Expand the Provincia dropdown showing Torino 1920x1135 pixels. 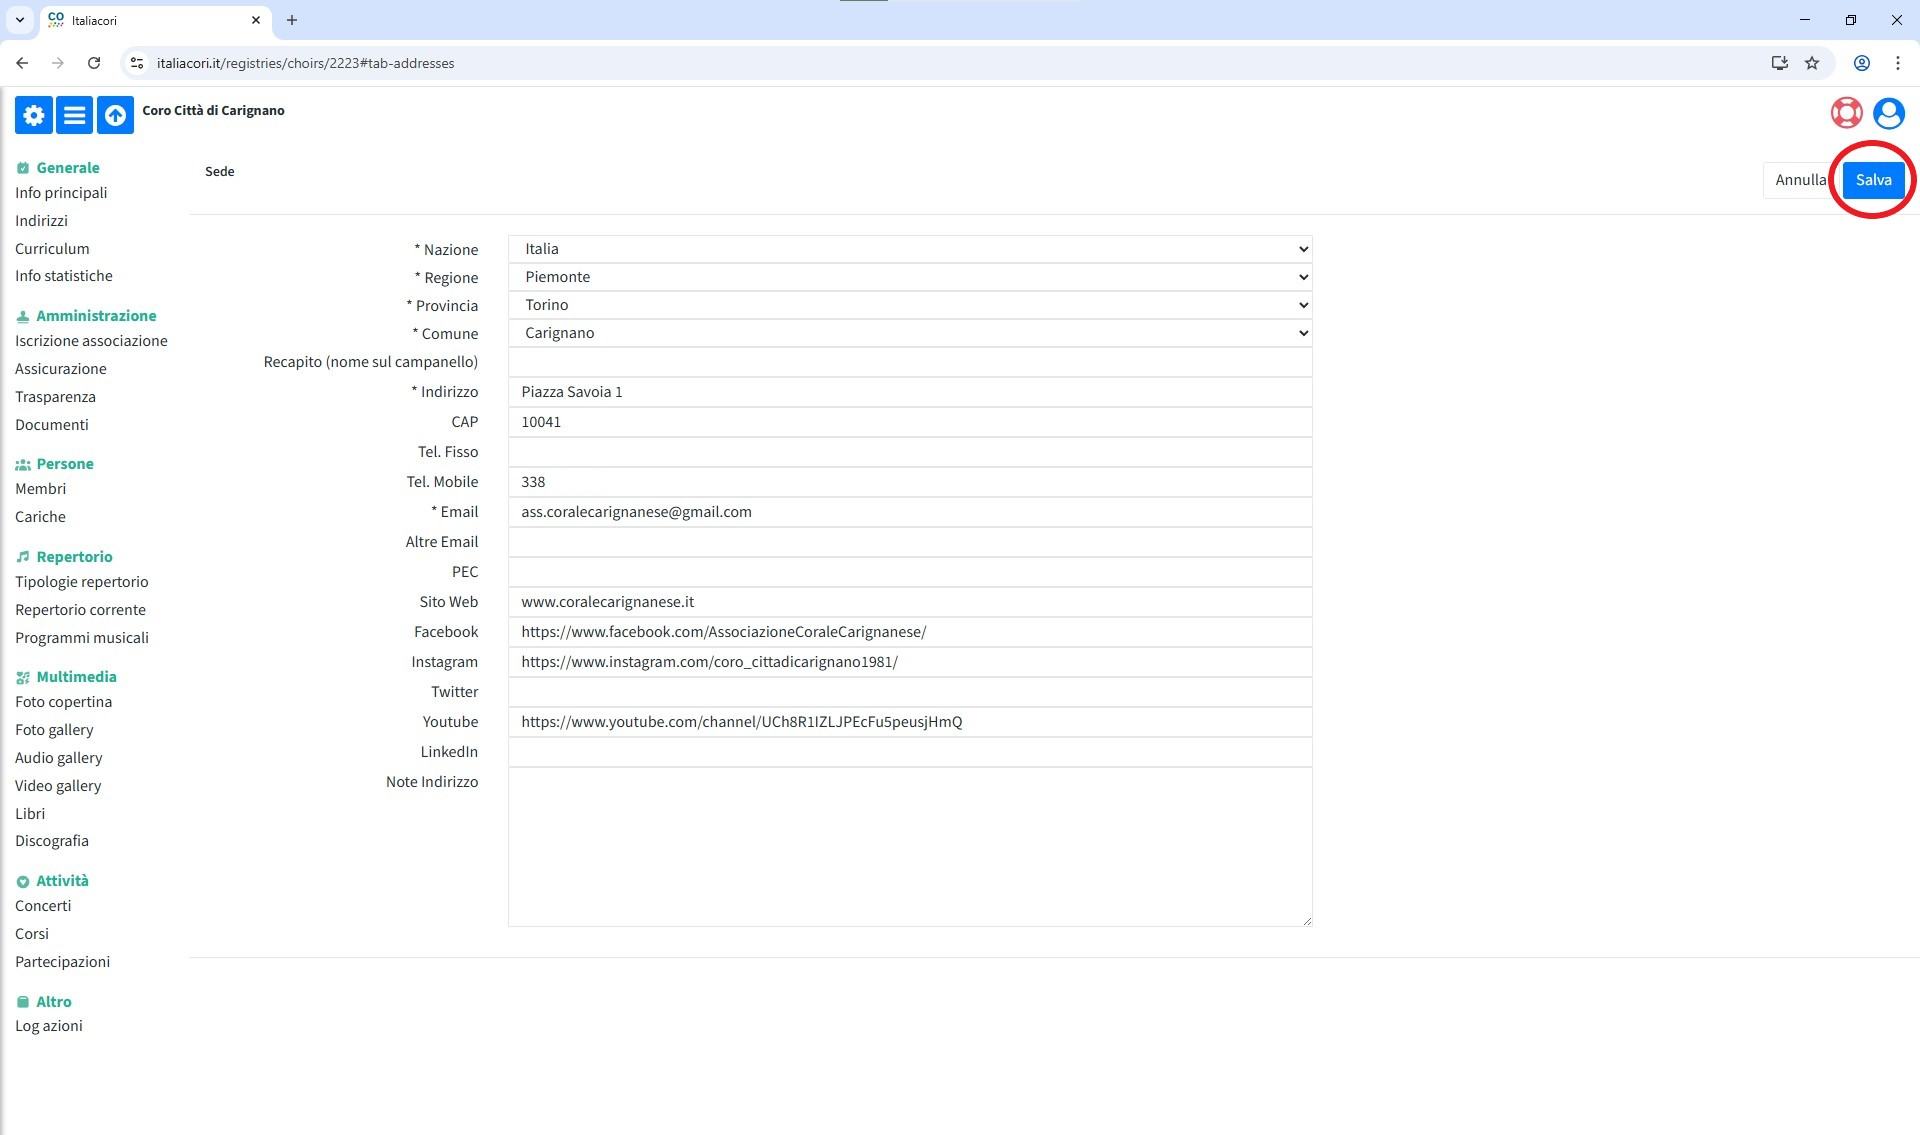(x=909, y=305)
